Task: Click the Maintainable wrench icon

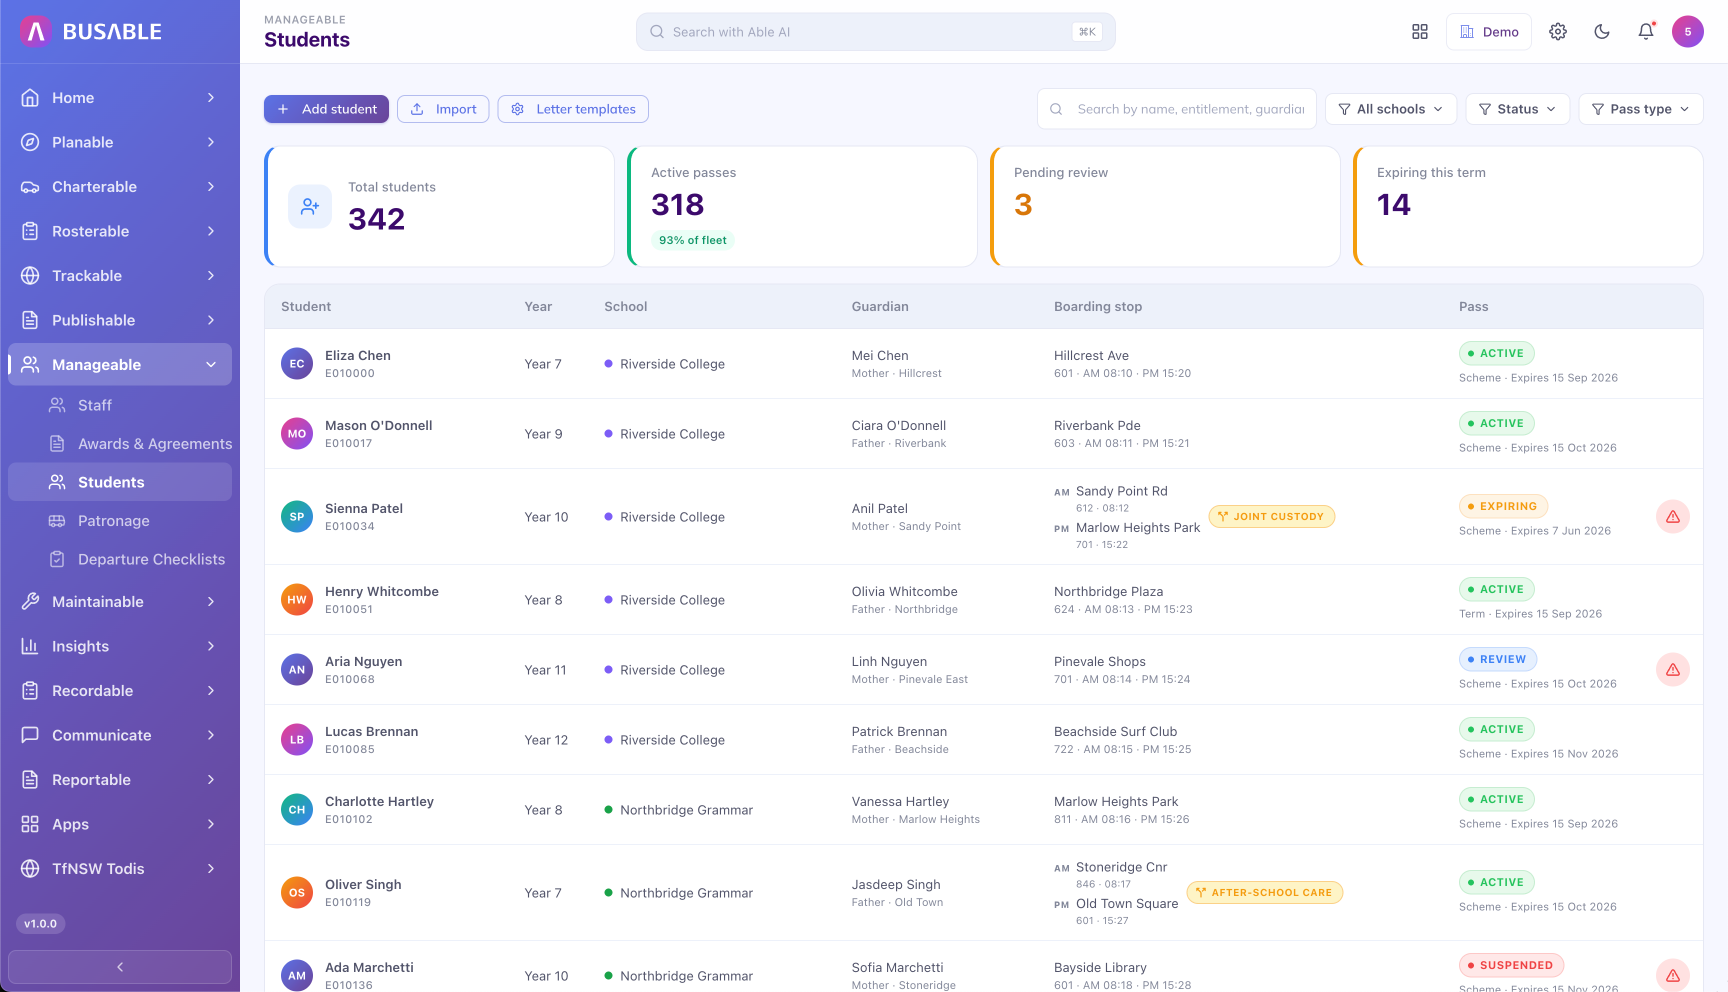Action: click(30, 602)
